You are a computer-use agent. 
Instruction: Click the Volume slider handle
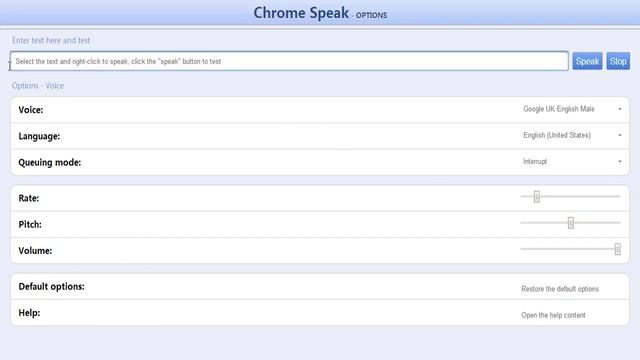click(618, 249)
